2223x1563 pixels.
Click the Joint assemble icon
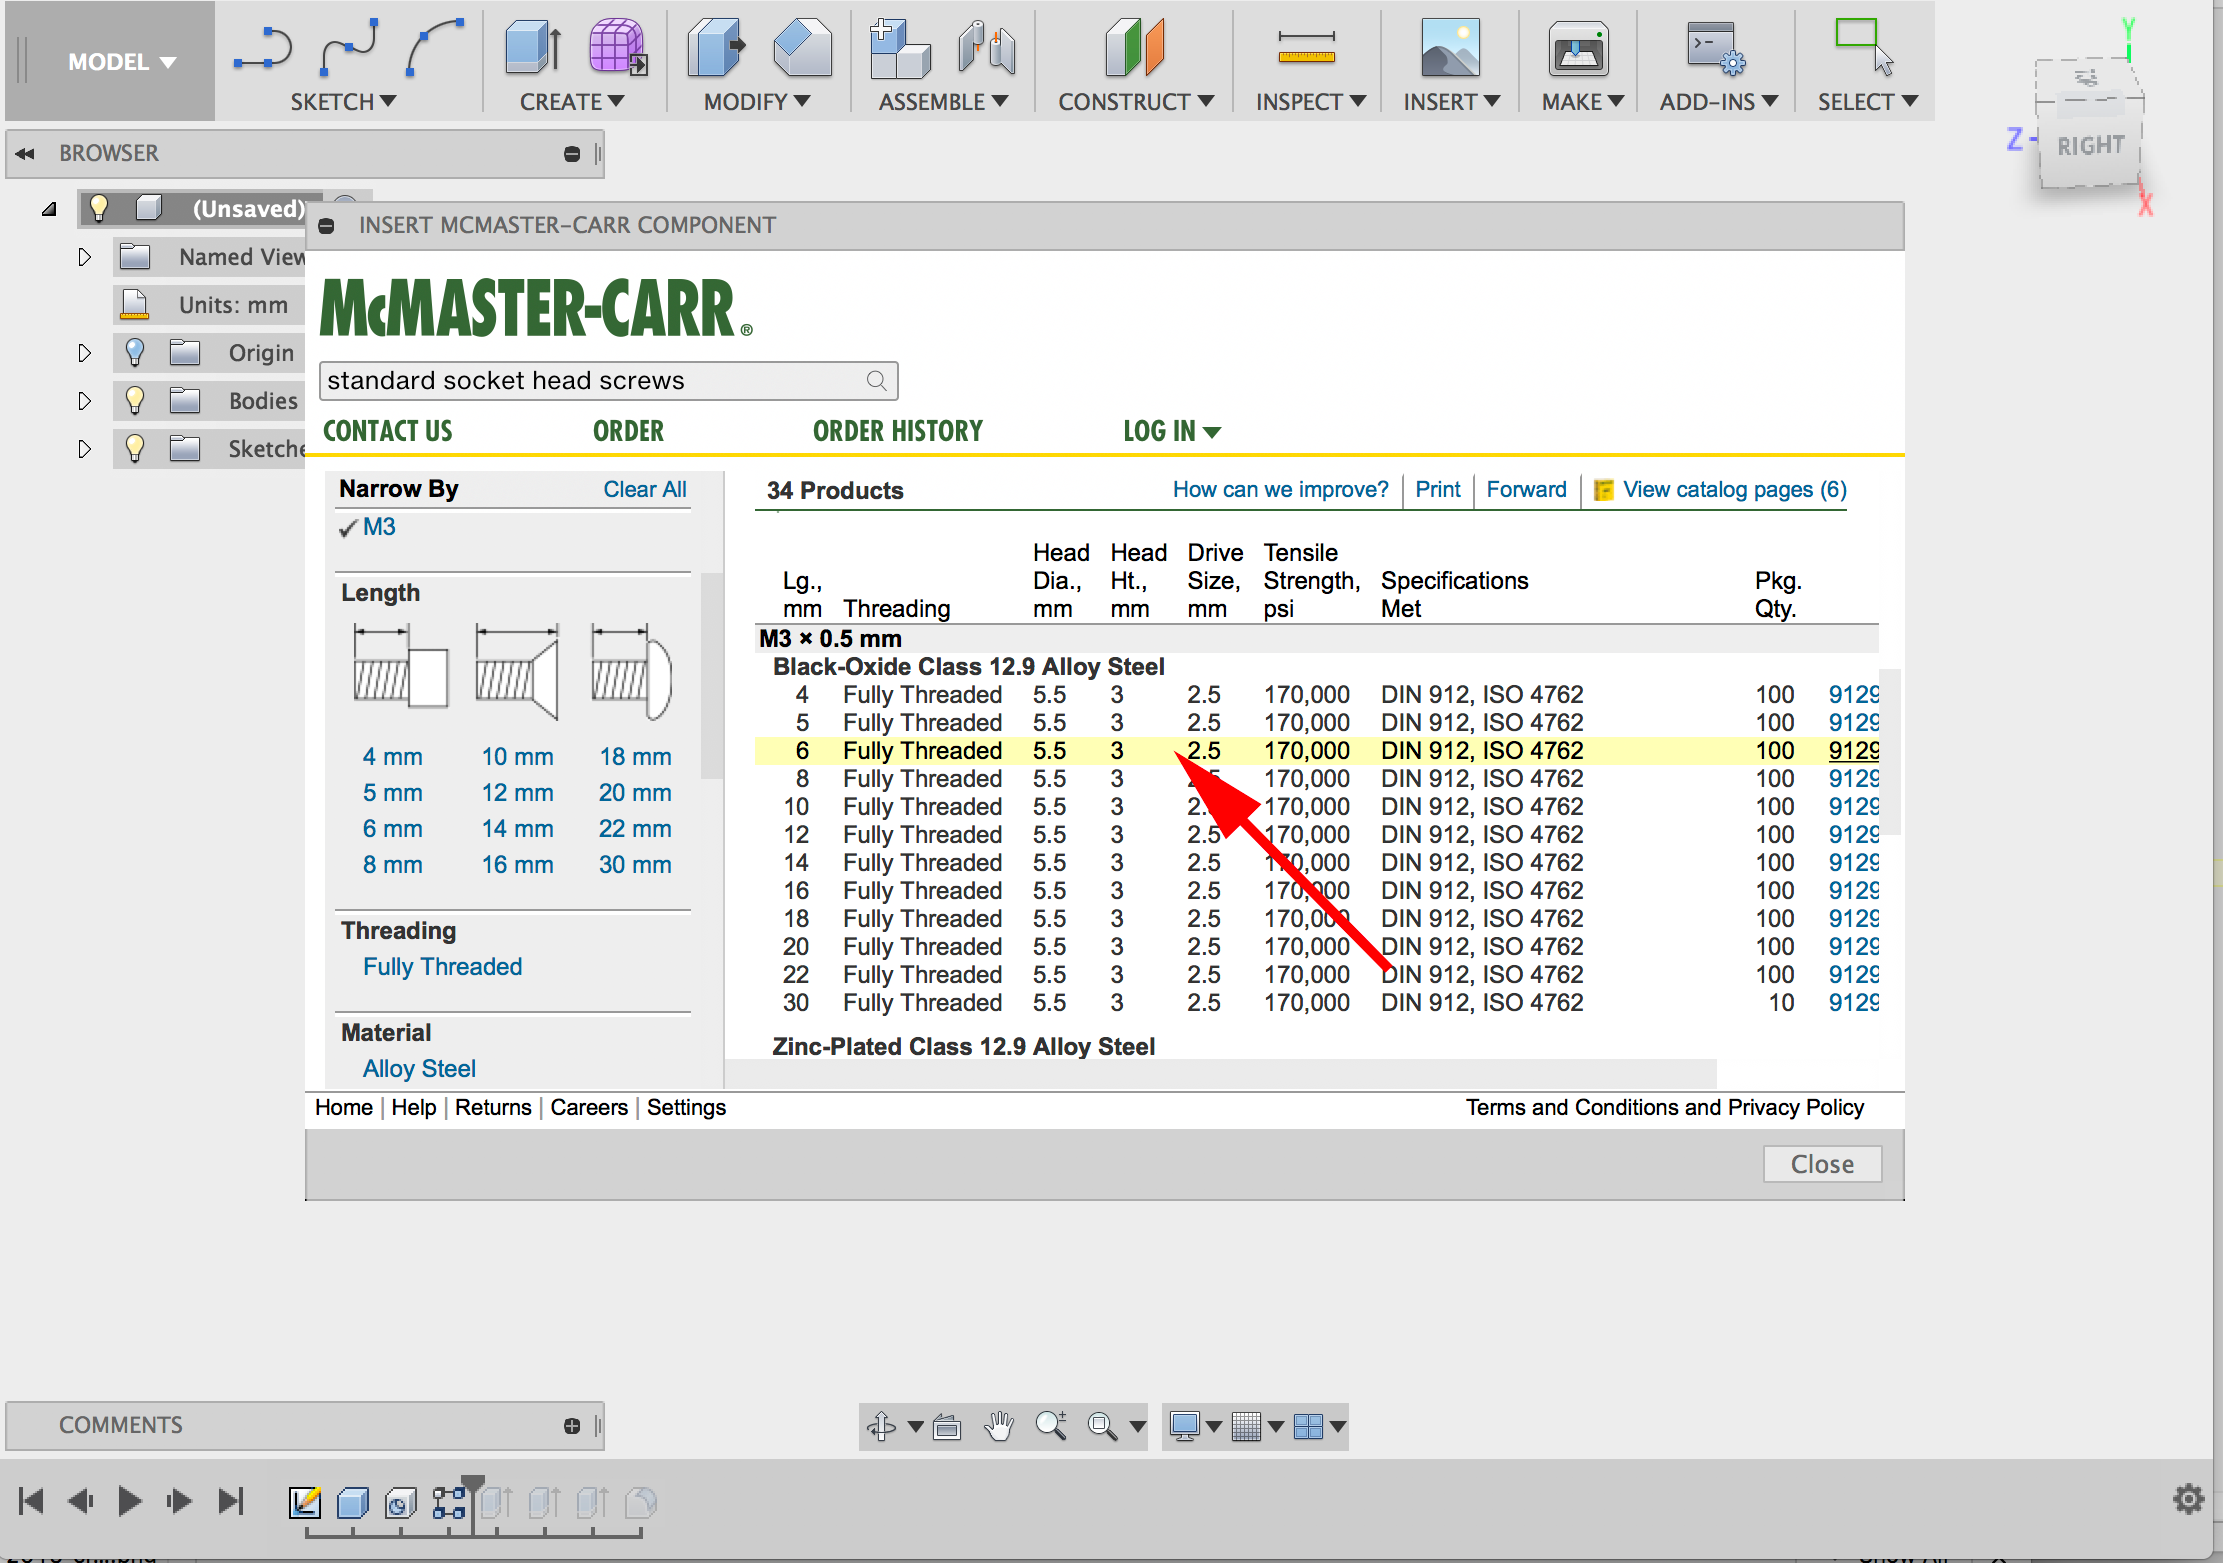coord(986,48)
